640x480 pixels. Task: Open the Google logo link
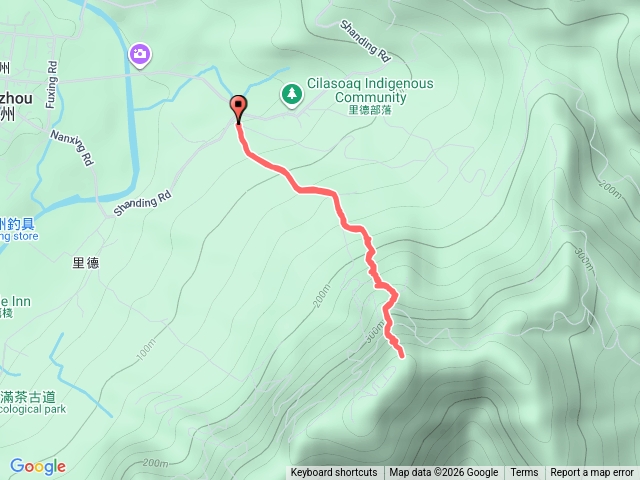point(38,466)
